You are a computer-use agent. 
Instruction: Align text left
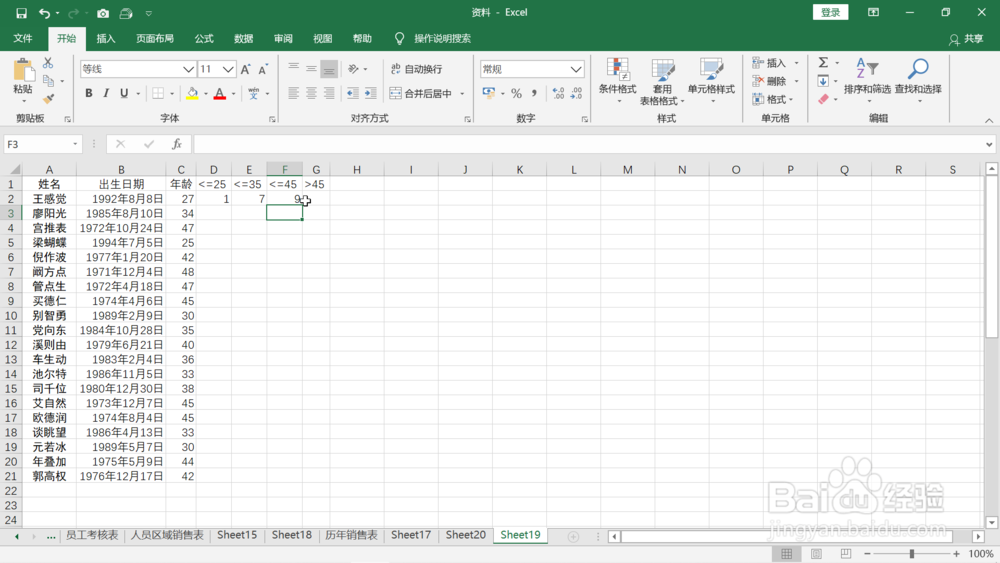click(x=293, y=94)
